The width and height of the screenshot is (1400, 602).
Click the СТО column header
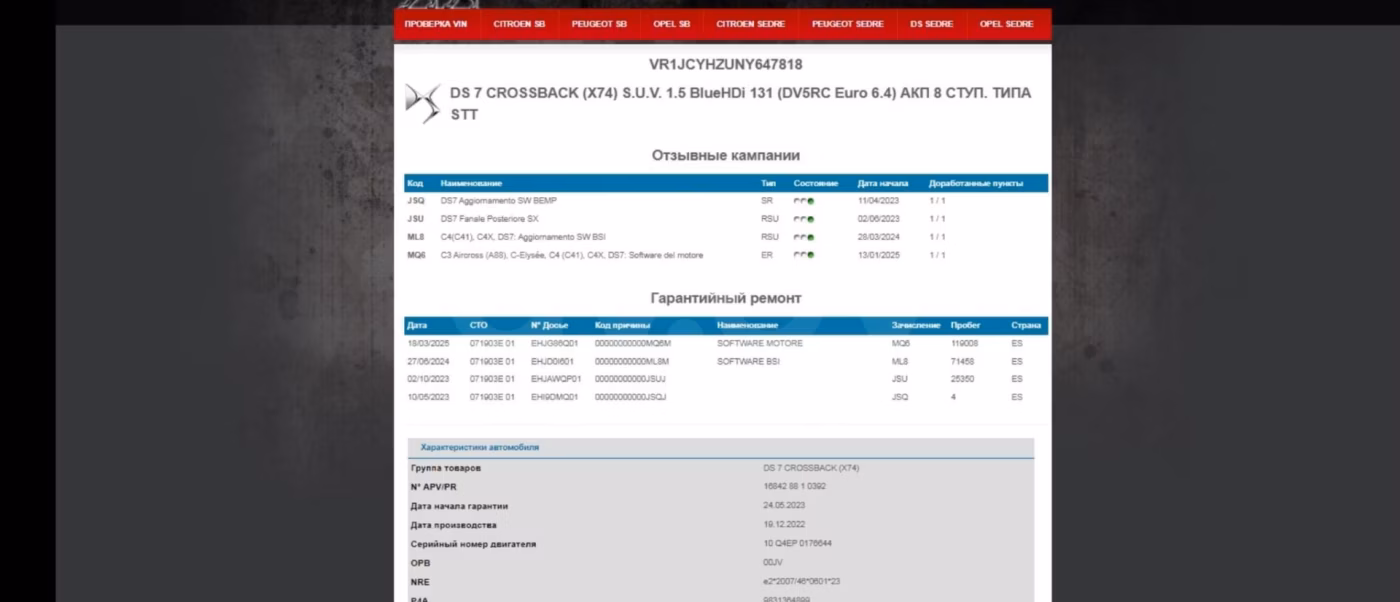[479, 325]
